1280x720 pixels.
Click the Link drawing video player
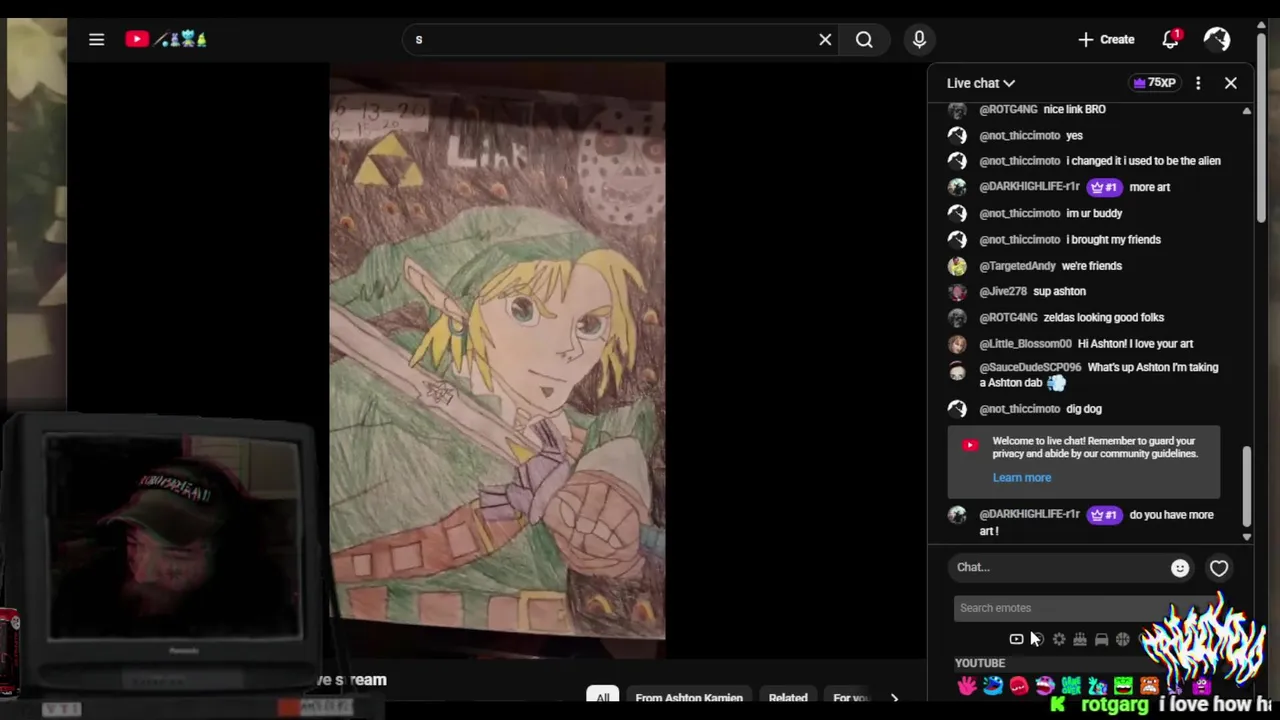[x=497, y=350]
